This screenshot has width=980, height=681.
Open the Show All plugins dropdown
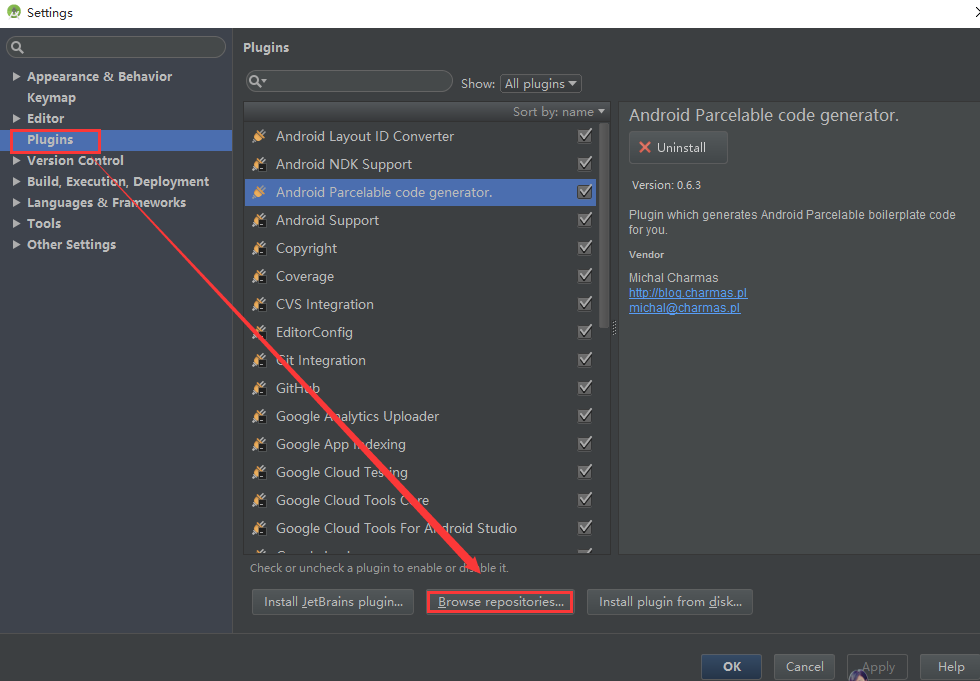(541, 84)
